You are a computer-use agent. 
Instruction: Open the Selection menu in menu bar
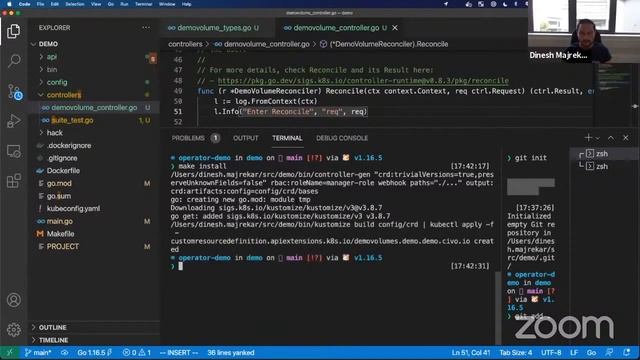(x=75, y=4)
